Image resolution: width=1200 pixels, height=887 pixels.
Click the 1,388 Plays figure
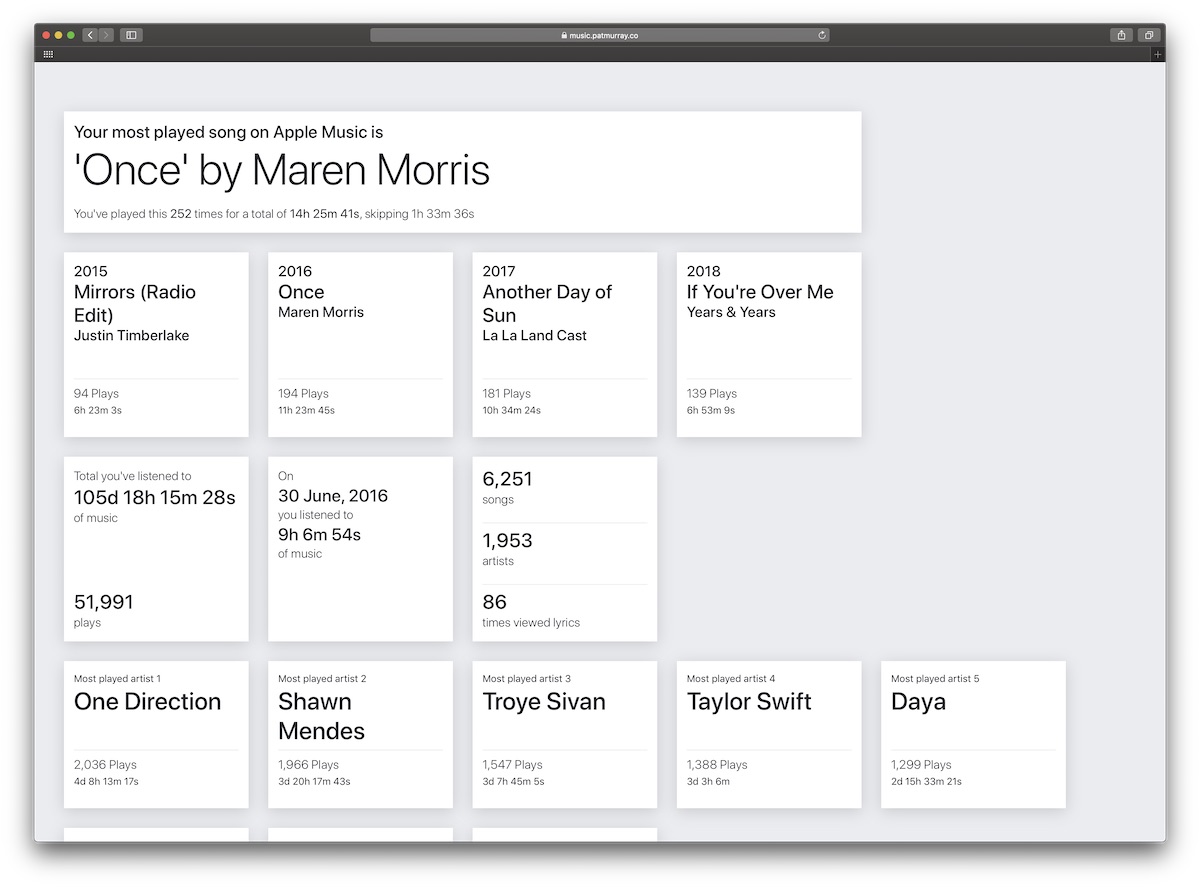click(x=717, y=765)
